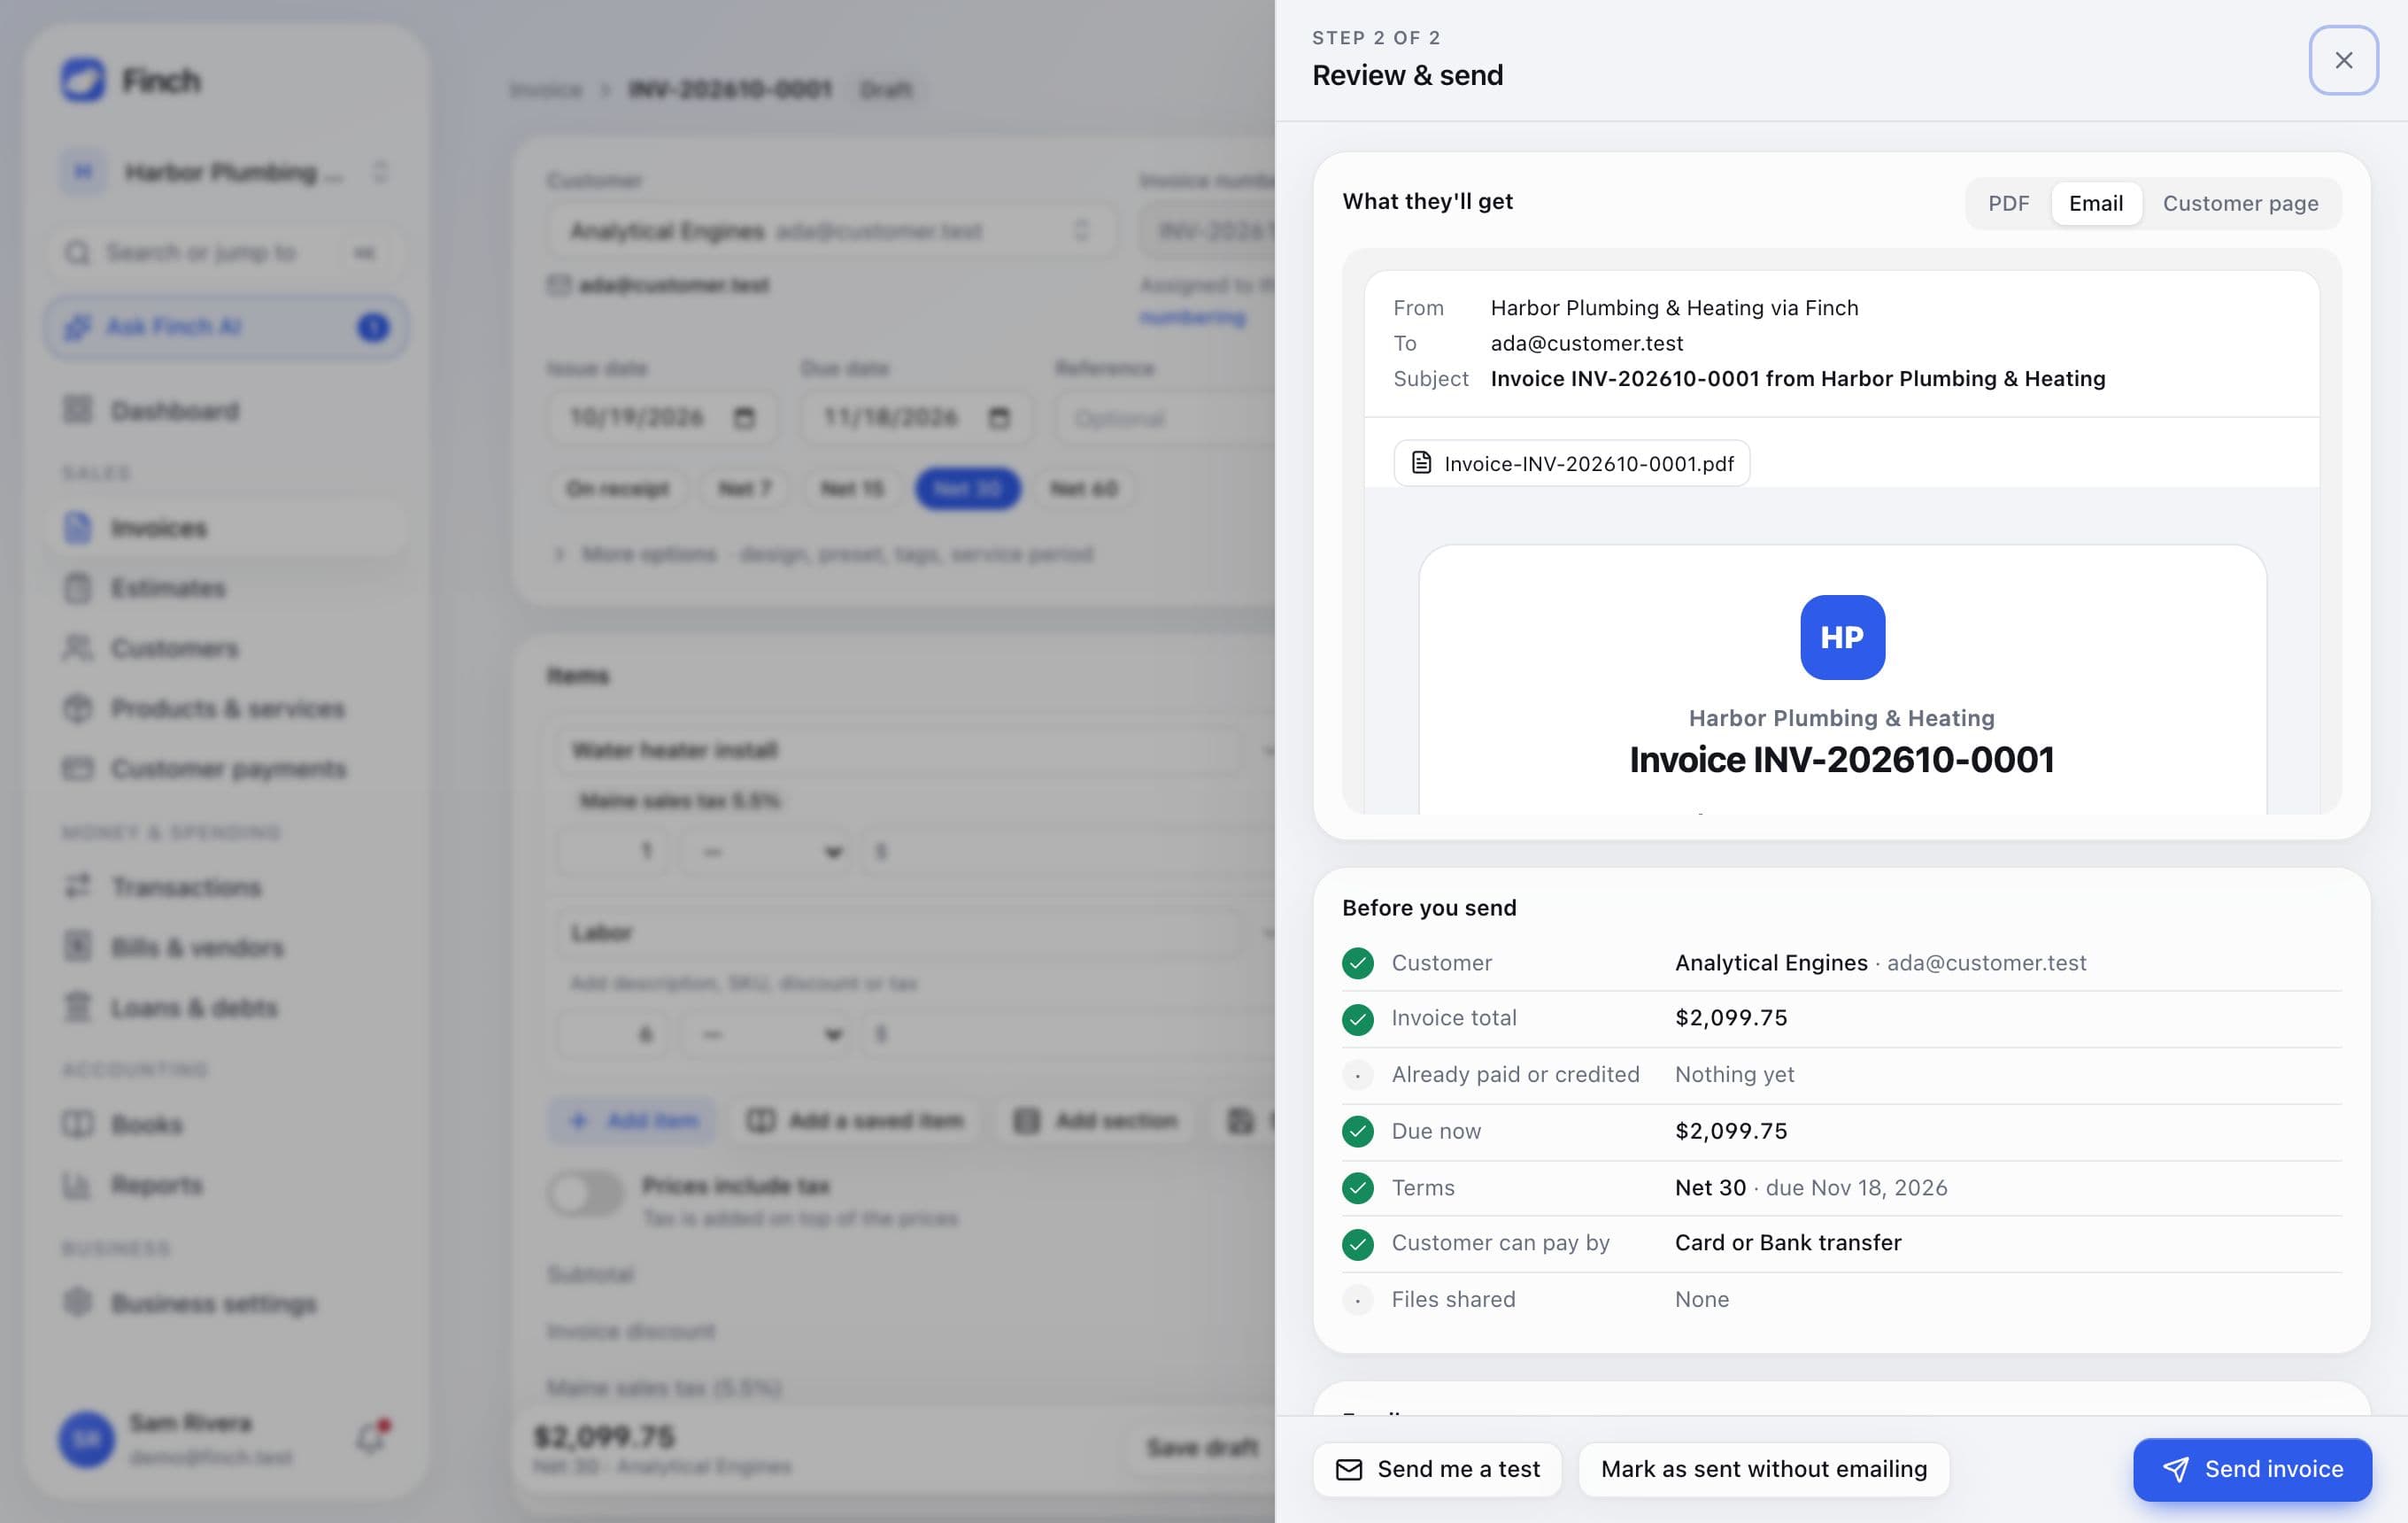
Task: Click the PDF file icon in attachment chip
Action: click(1420, 463)
